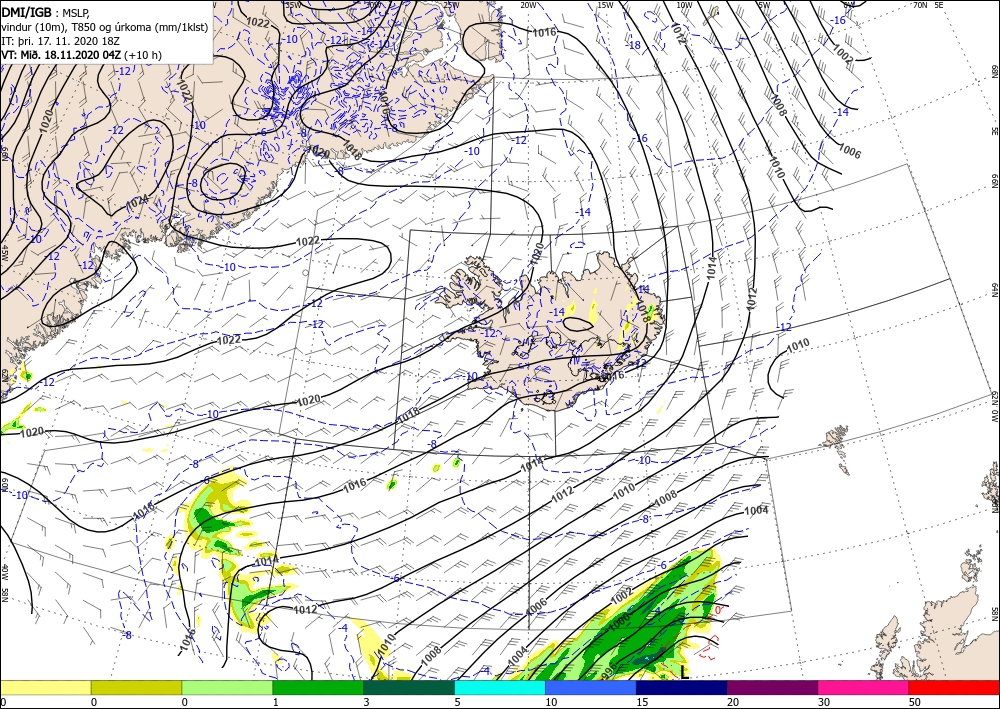Choose the blue 10–15 mm legend swatch
1000x709 pixels.
591,687
